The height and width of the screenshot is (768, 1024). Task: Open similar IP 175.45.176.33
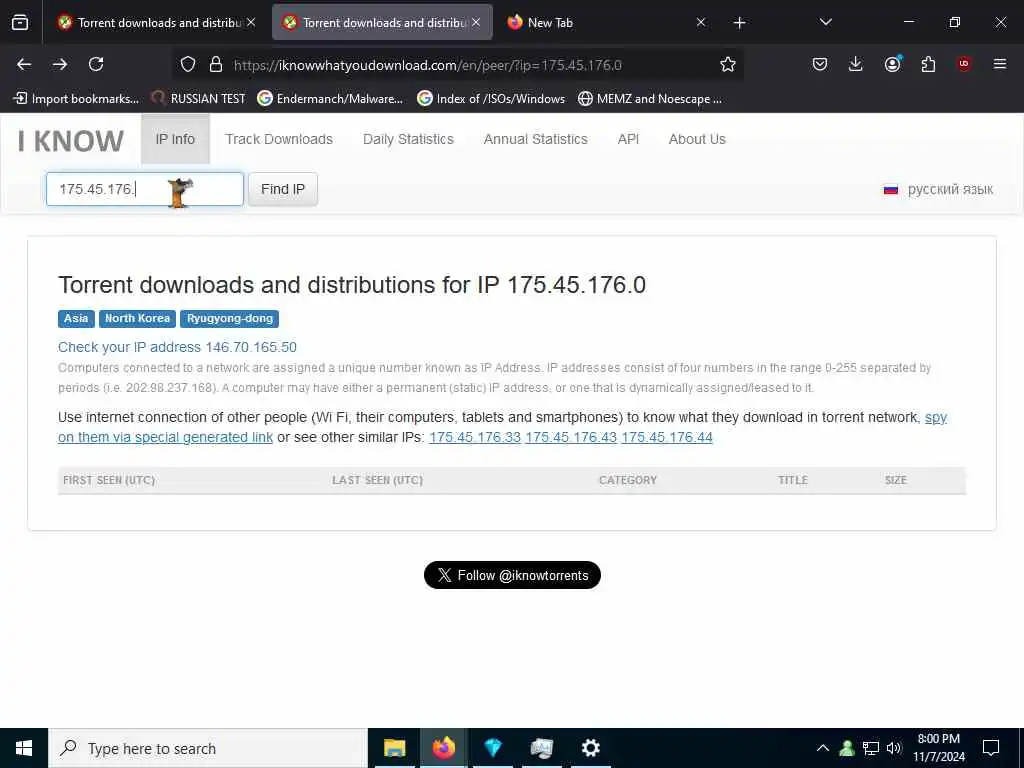click(x=475, y=438)
